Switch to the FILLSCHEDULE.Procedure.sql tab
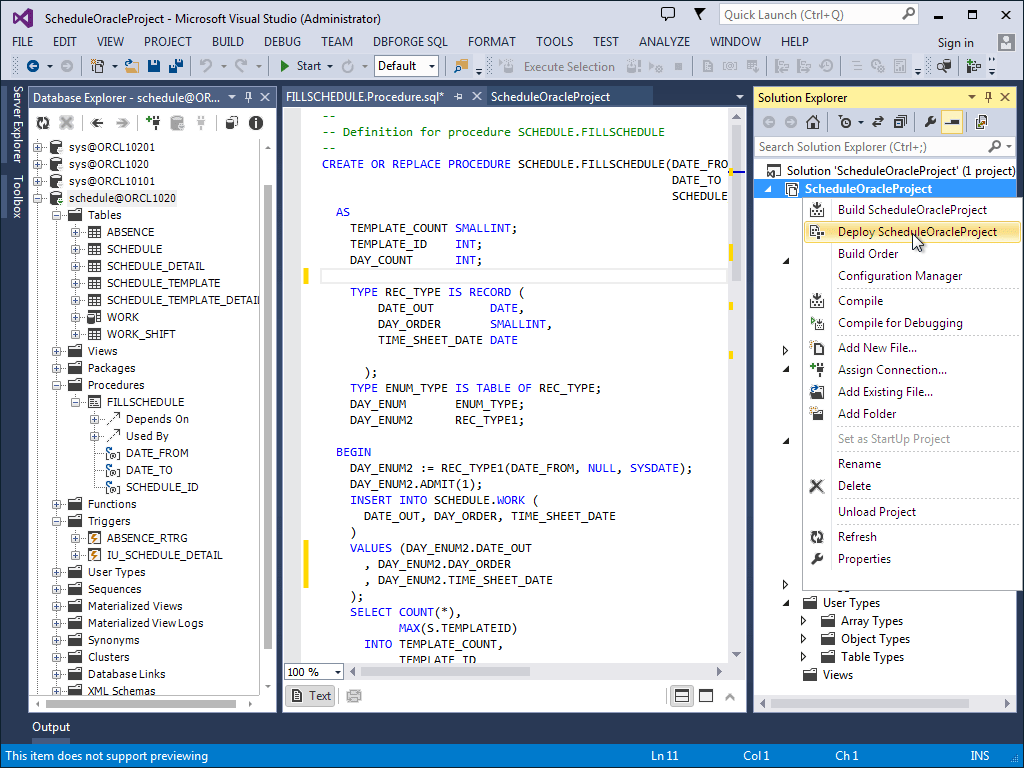 tap(363, 97)
